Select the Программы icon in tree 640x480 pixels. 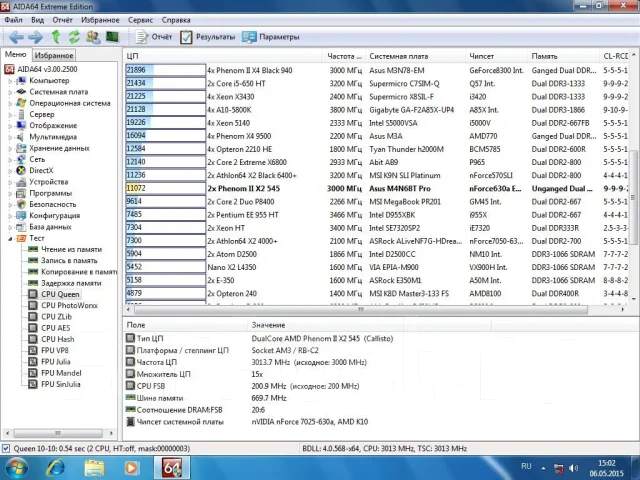coord(21,193)
